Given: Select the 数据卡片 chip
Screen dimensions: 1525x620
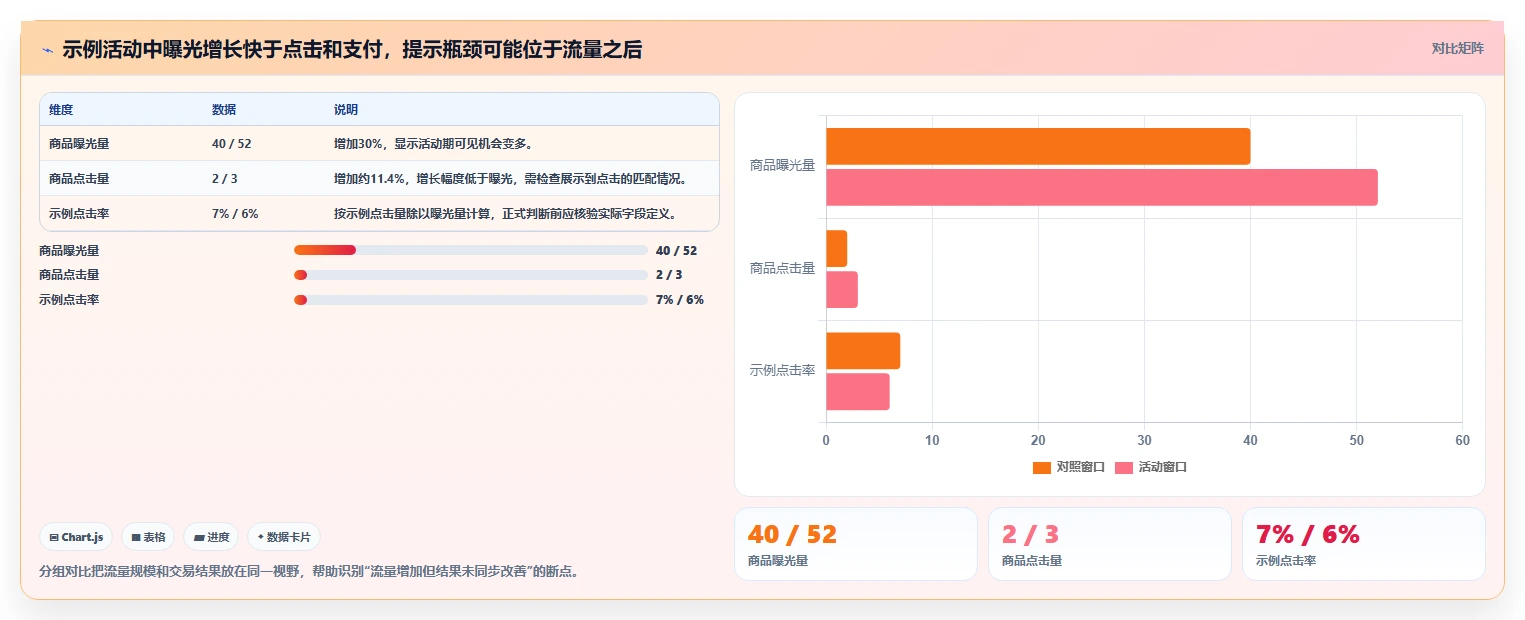Looking at the screenshot, I should (283, 537).
